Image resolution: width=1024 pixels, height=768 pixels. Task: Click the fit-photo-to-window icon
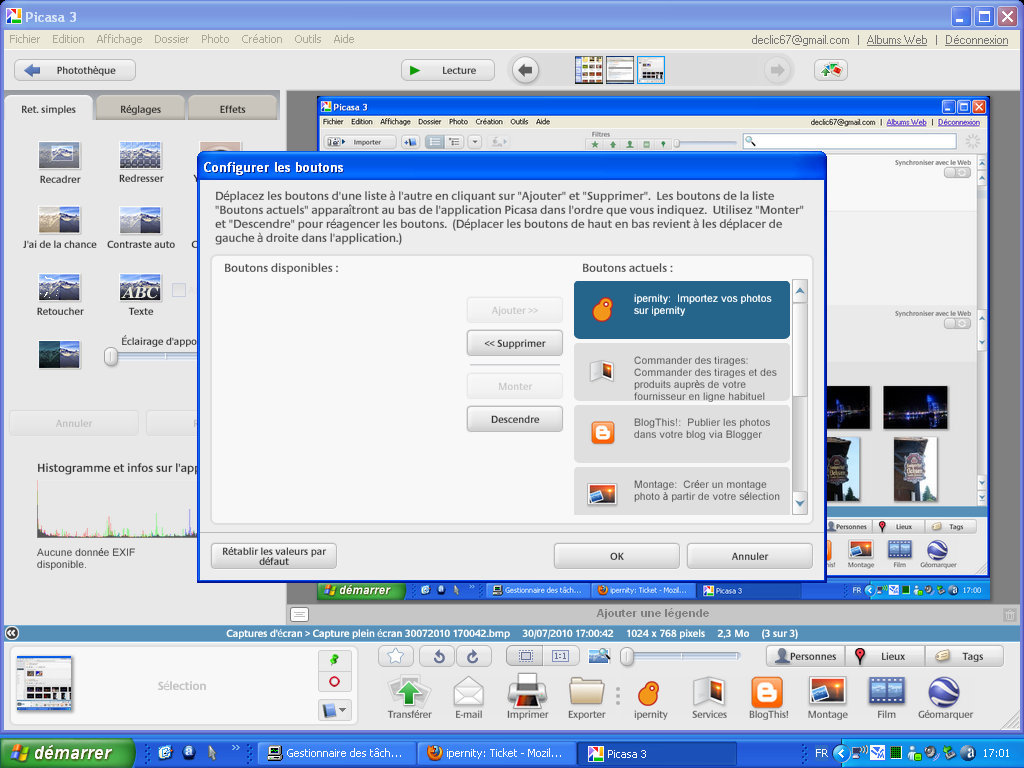[x=525, y=656]
